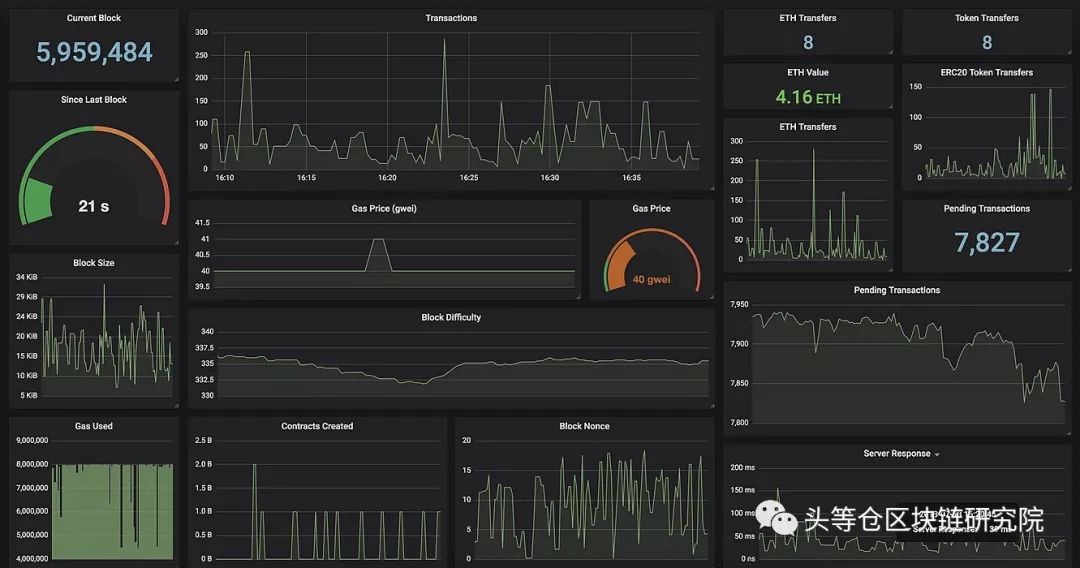Screen dimensions: 1080x568
Task: Open the Block Difficulty panel title menu
Action: click(x=451, y=317)
